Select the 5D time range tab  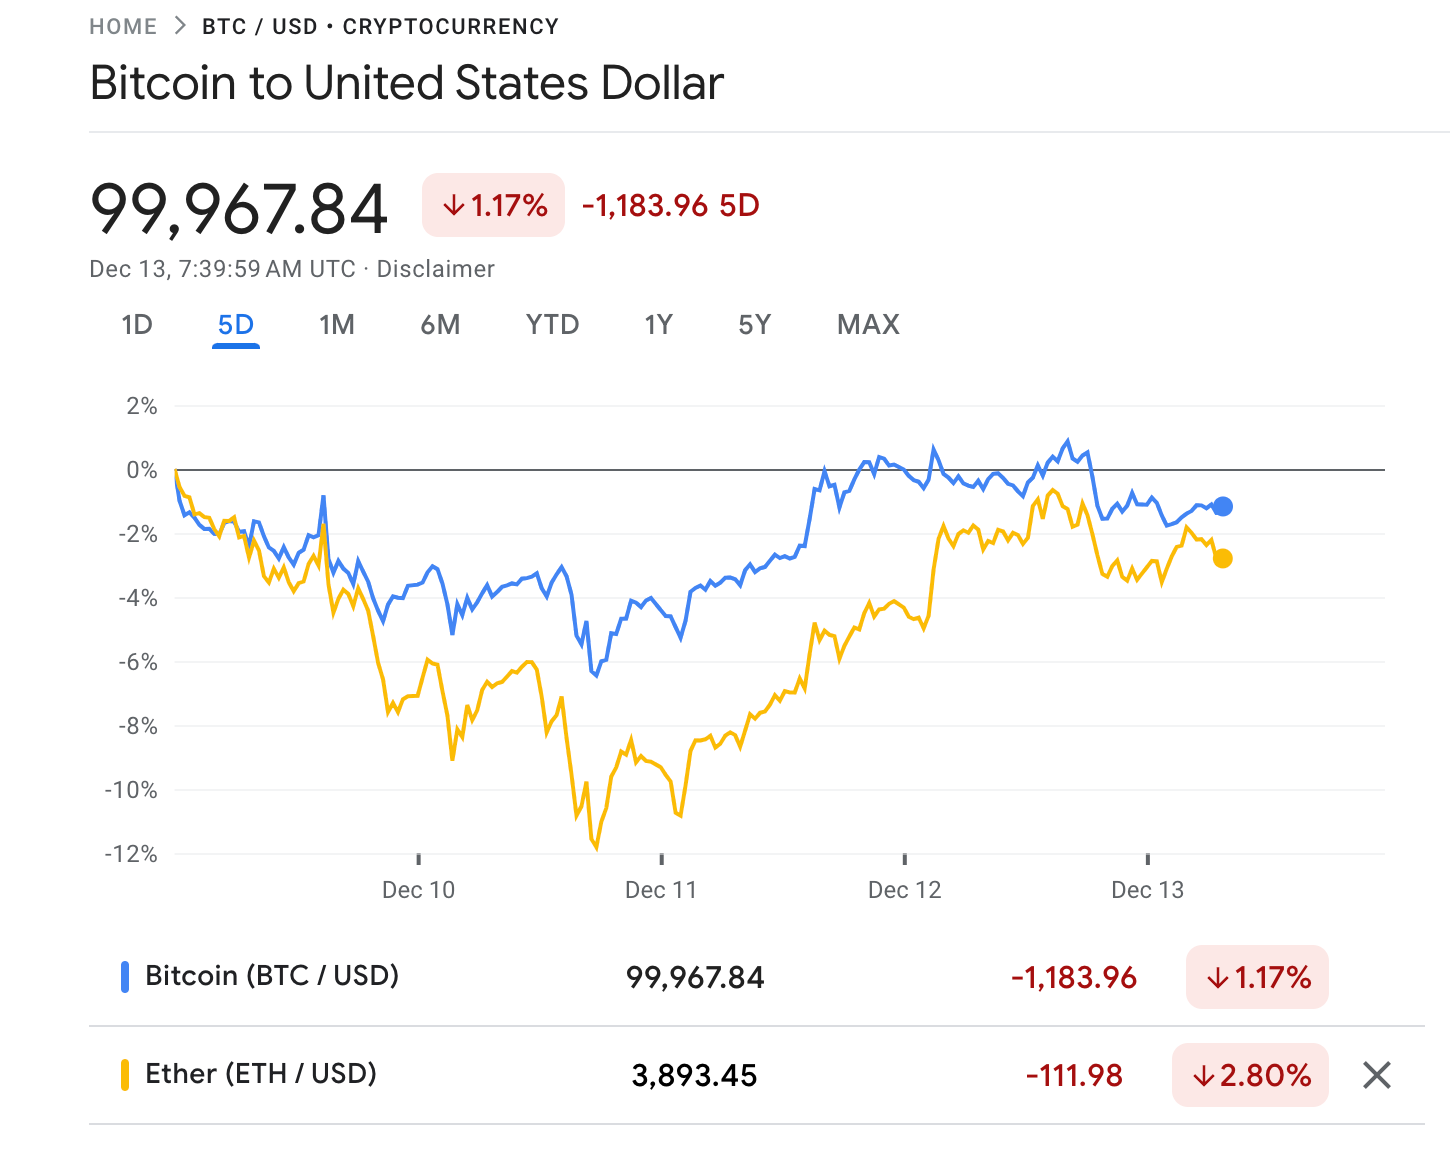[236, 325]
